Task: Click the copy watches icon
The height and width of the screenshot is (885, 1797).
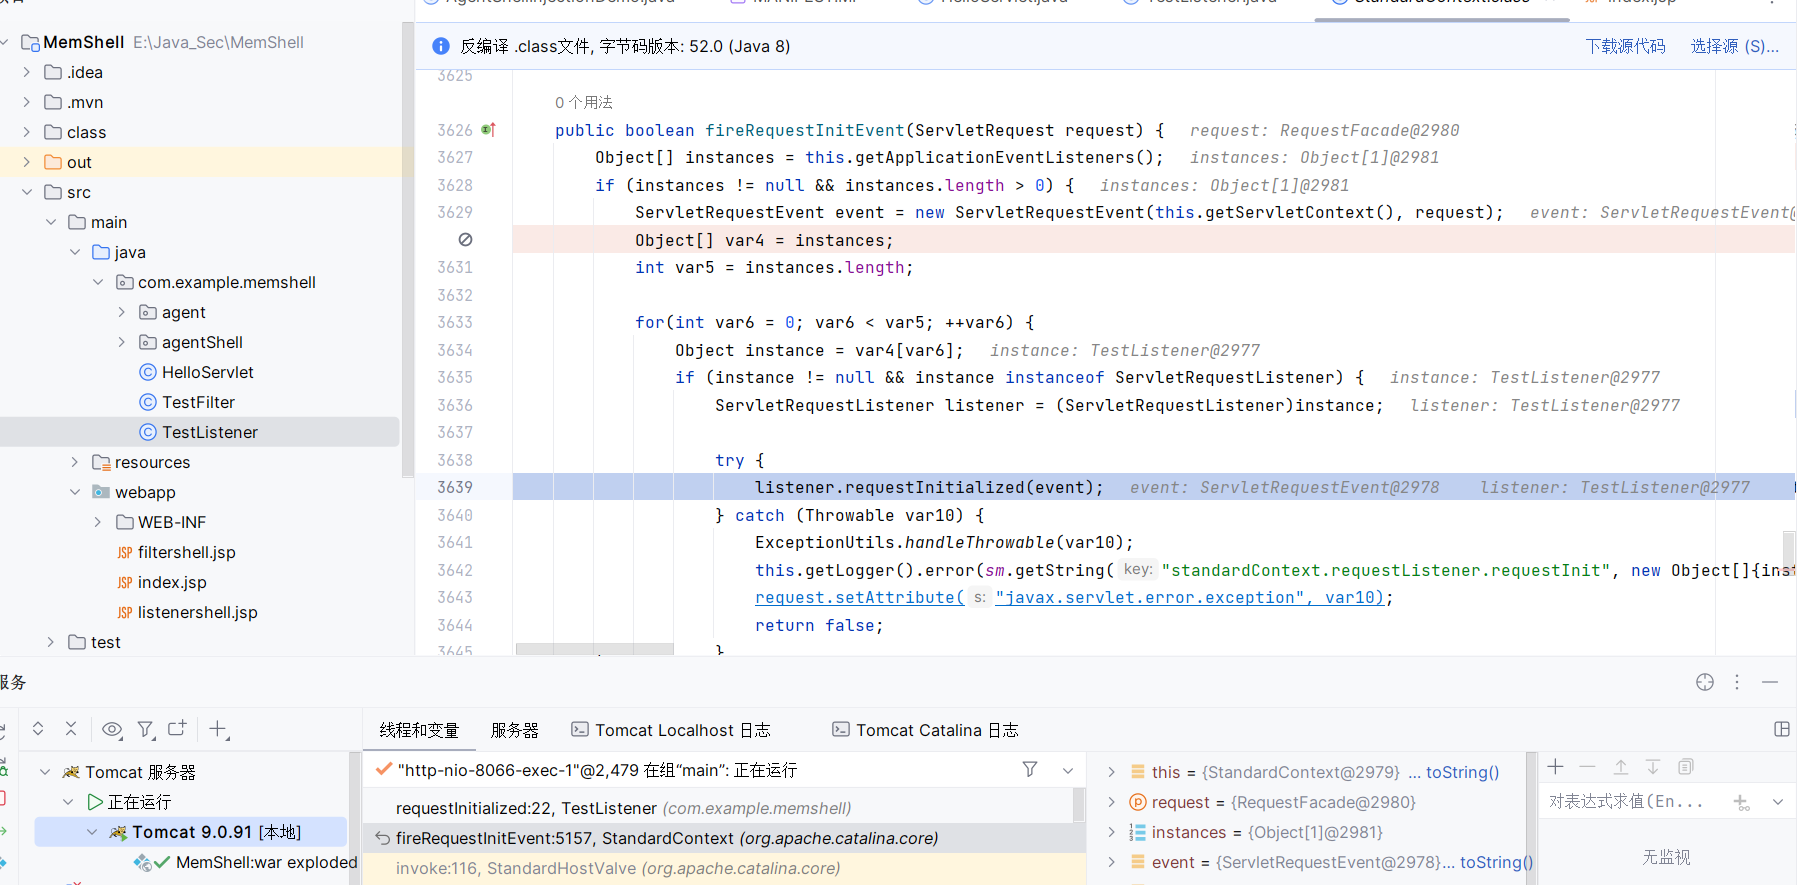Action: pos(1686,767)
